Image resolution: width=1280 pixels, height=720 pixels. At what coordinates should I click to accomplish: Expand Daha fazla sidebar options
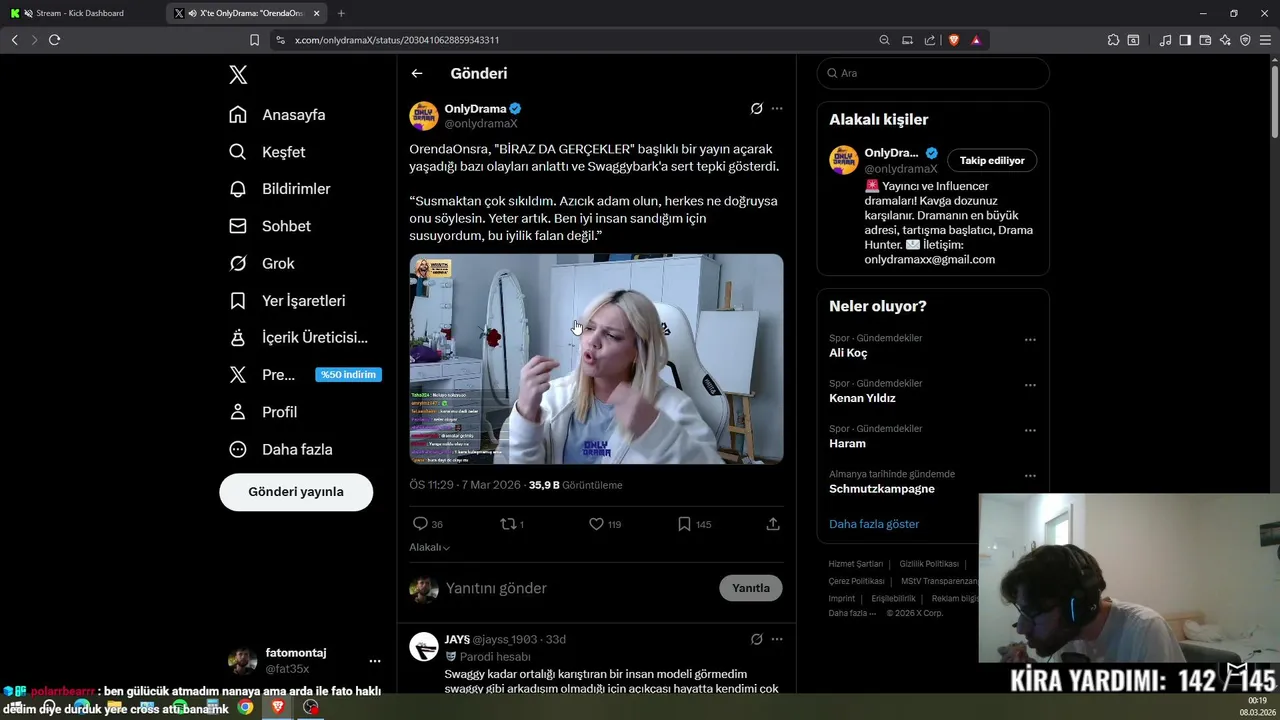tap(280, 450)
